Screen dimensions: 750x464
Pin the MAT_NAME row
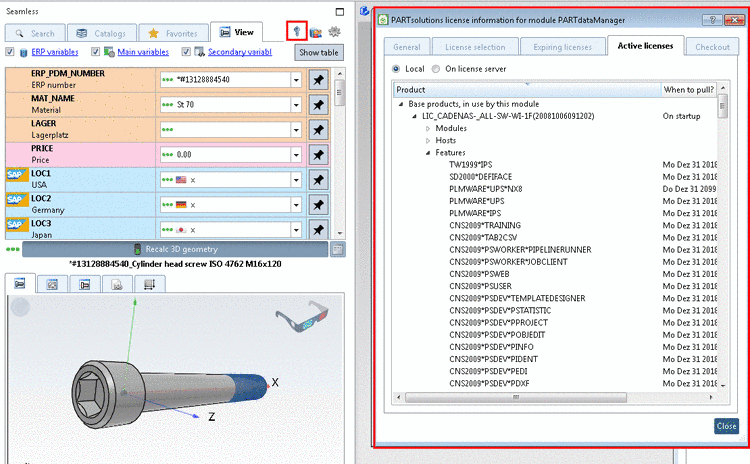[x=318, y=105]
